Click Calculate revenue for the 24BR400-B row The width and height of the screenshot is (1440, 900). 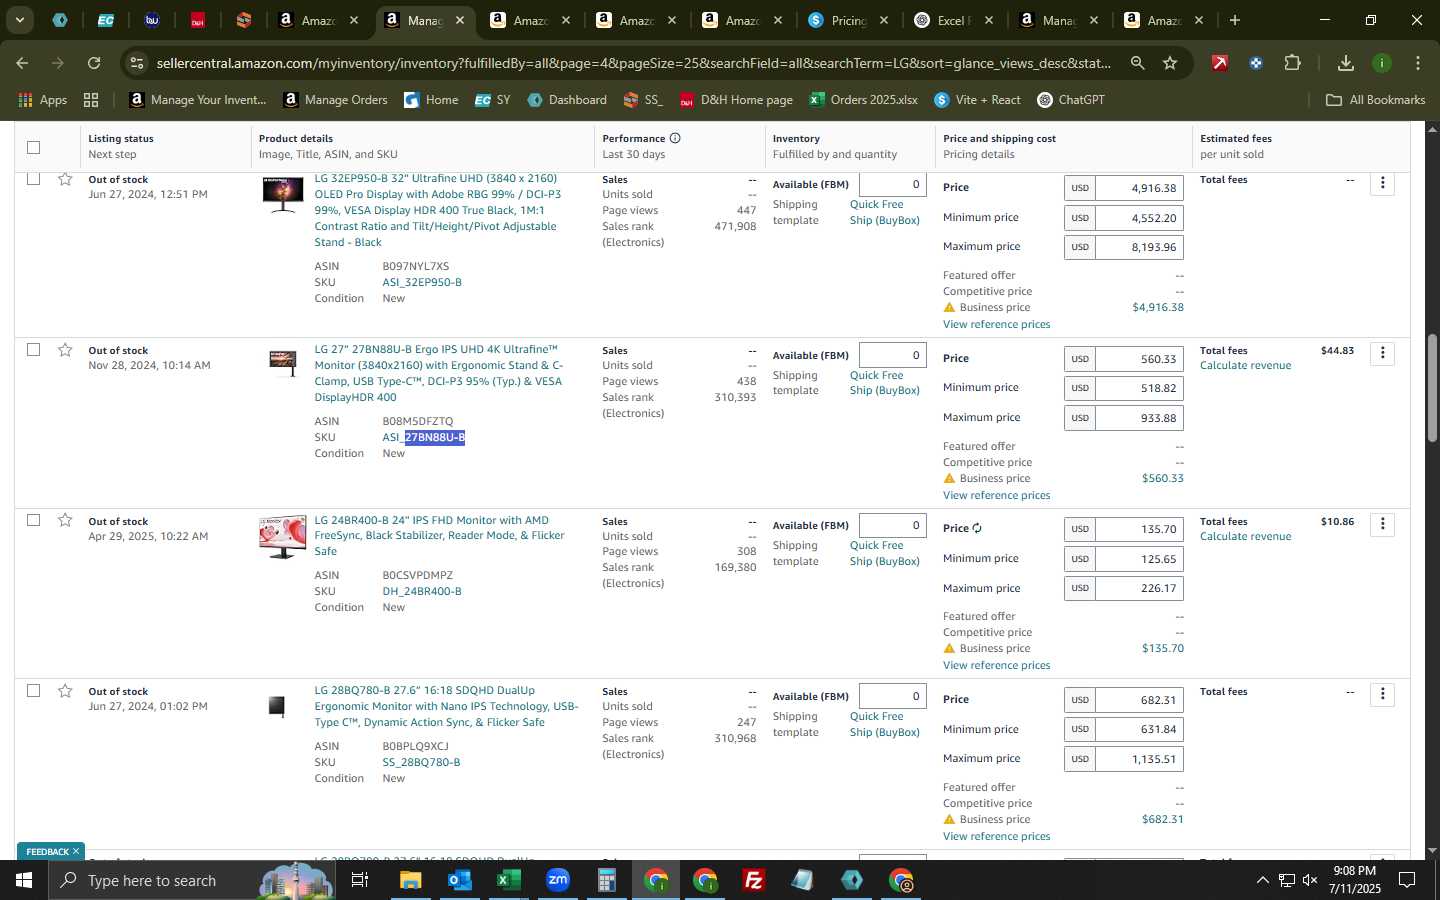pos(1245,536)
